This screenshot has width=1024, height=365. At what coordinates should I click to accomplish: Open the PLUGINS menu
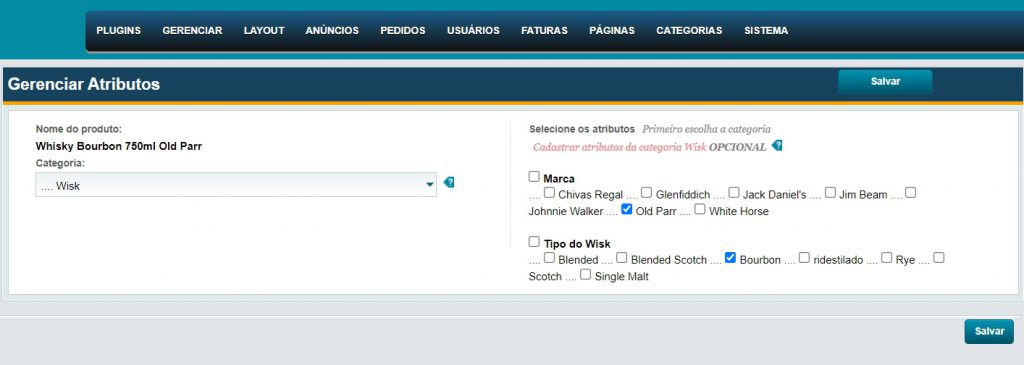coord(118,31)
